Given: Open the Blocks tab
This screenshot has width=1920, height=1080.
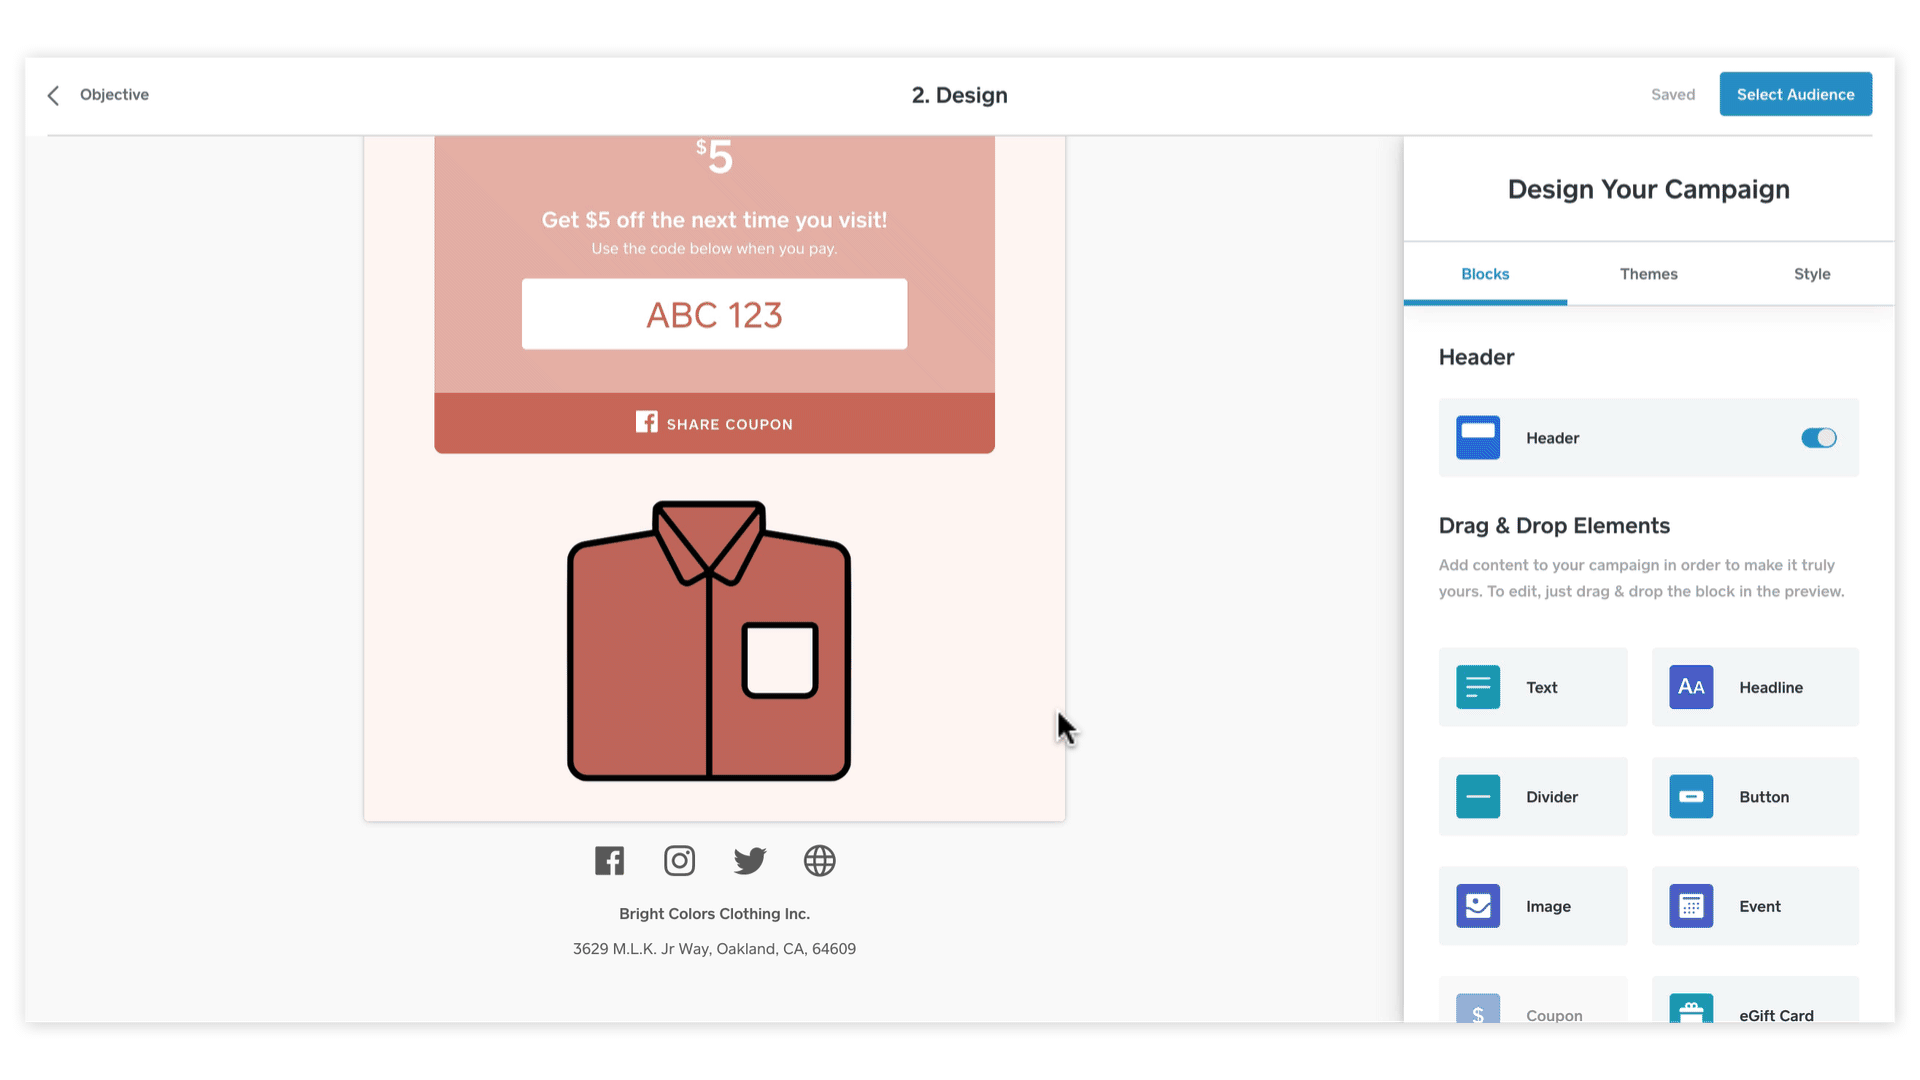Looking at the screenshot, I should click(1485, 274).
